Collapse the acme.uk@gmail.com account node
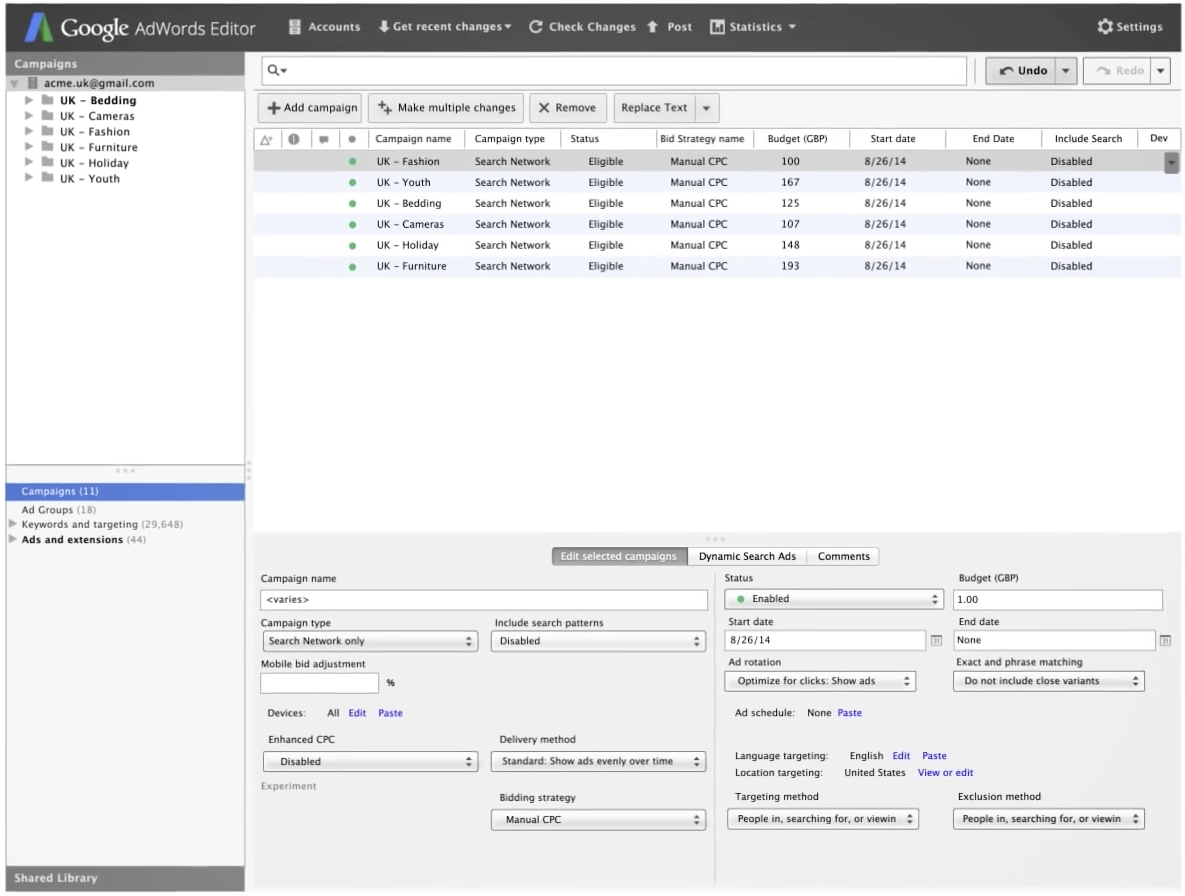Viewport: 1185px width, 896px height. 14,83
